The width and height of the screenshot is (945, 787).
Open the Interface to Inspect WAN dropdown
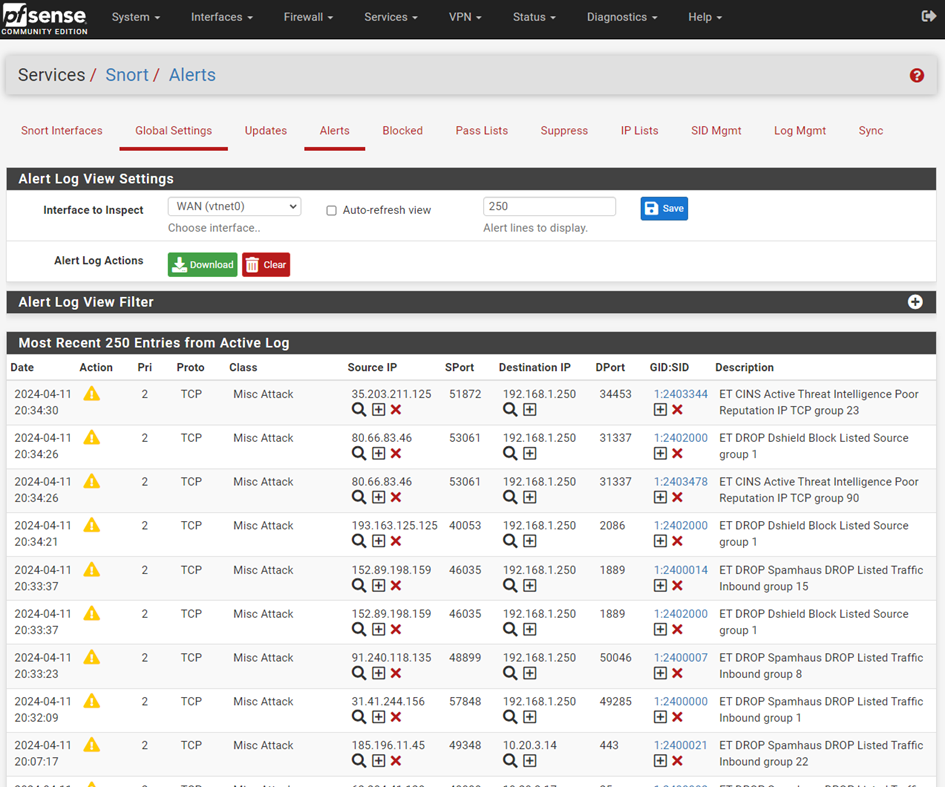click(x=234, y=206)
